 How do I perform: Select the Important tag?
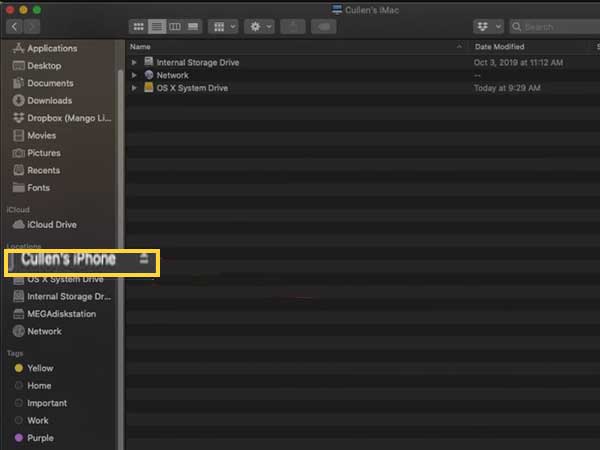pyautogui.click(x=41, y=403)
